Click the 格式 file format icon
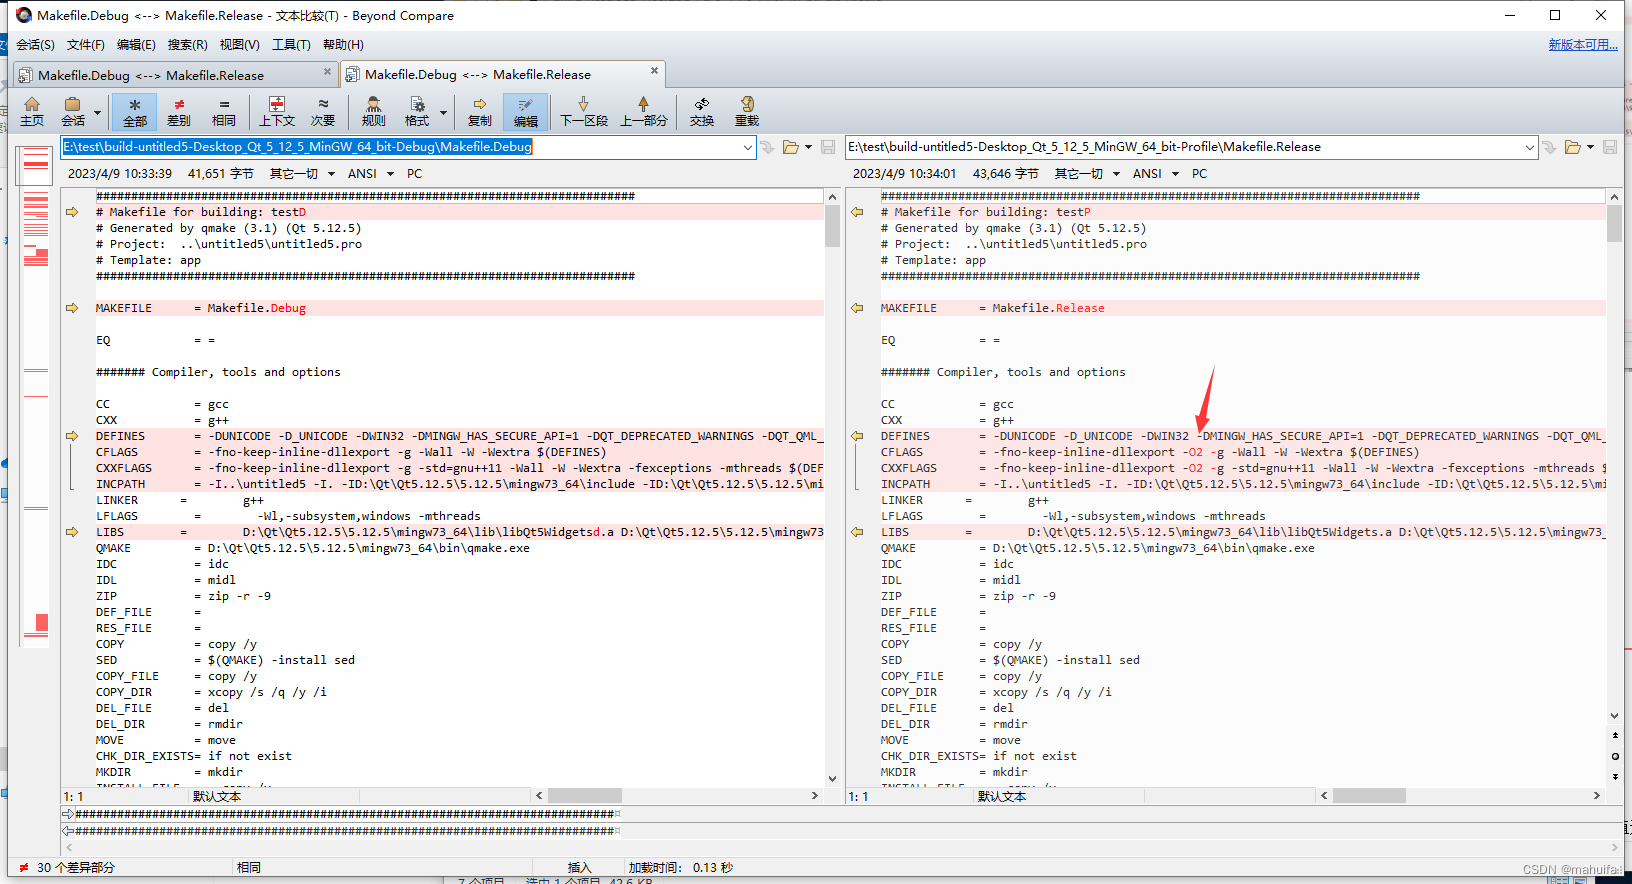Screen dimensions: 1632x884 tap(417, 111)
